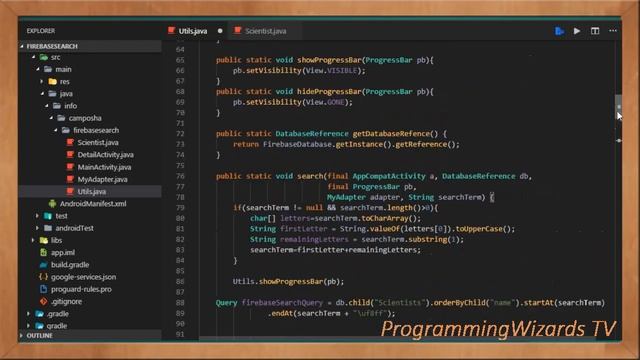Click the search method name on line 76
Image resolution: width=640 pixels, height=360 pixels.
click(x=310, y=176)
